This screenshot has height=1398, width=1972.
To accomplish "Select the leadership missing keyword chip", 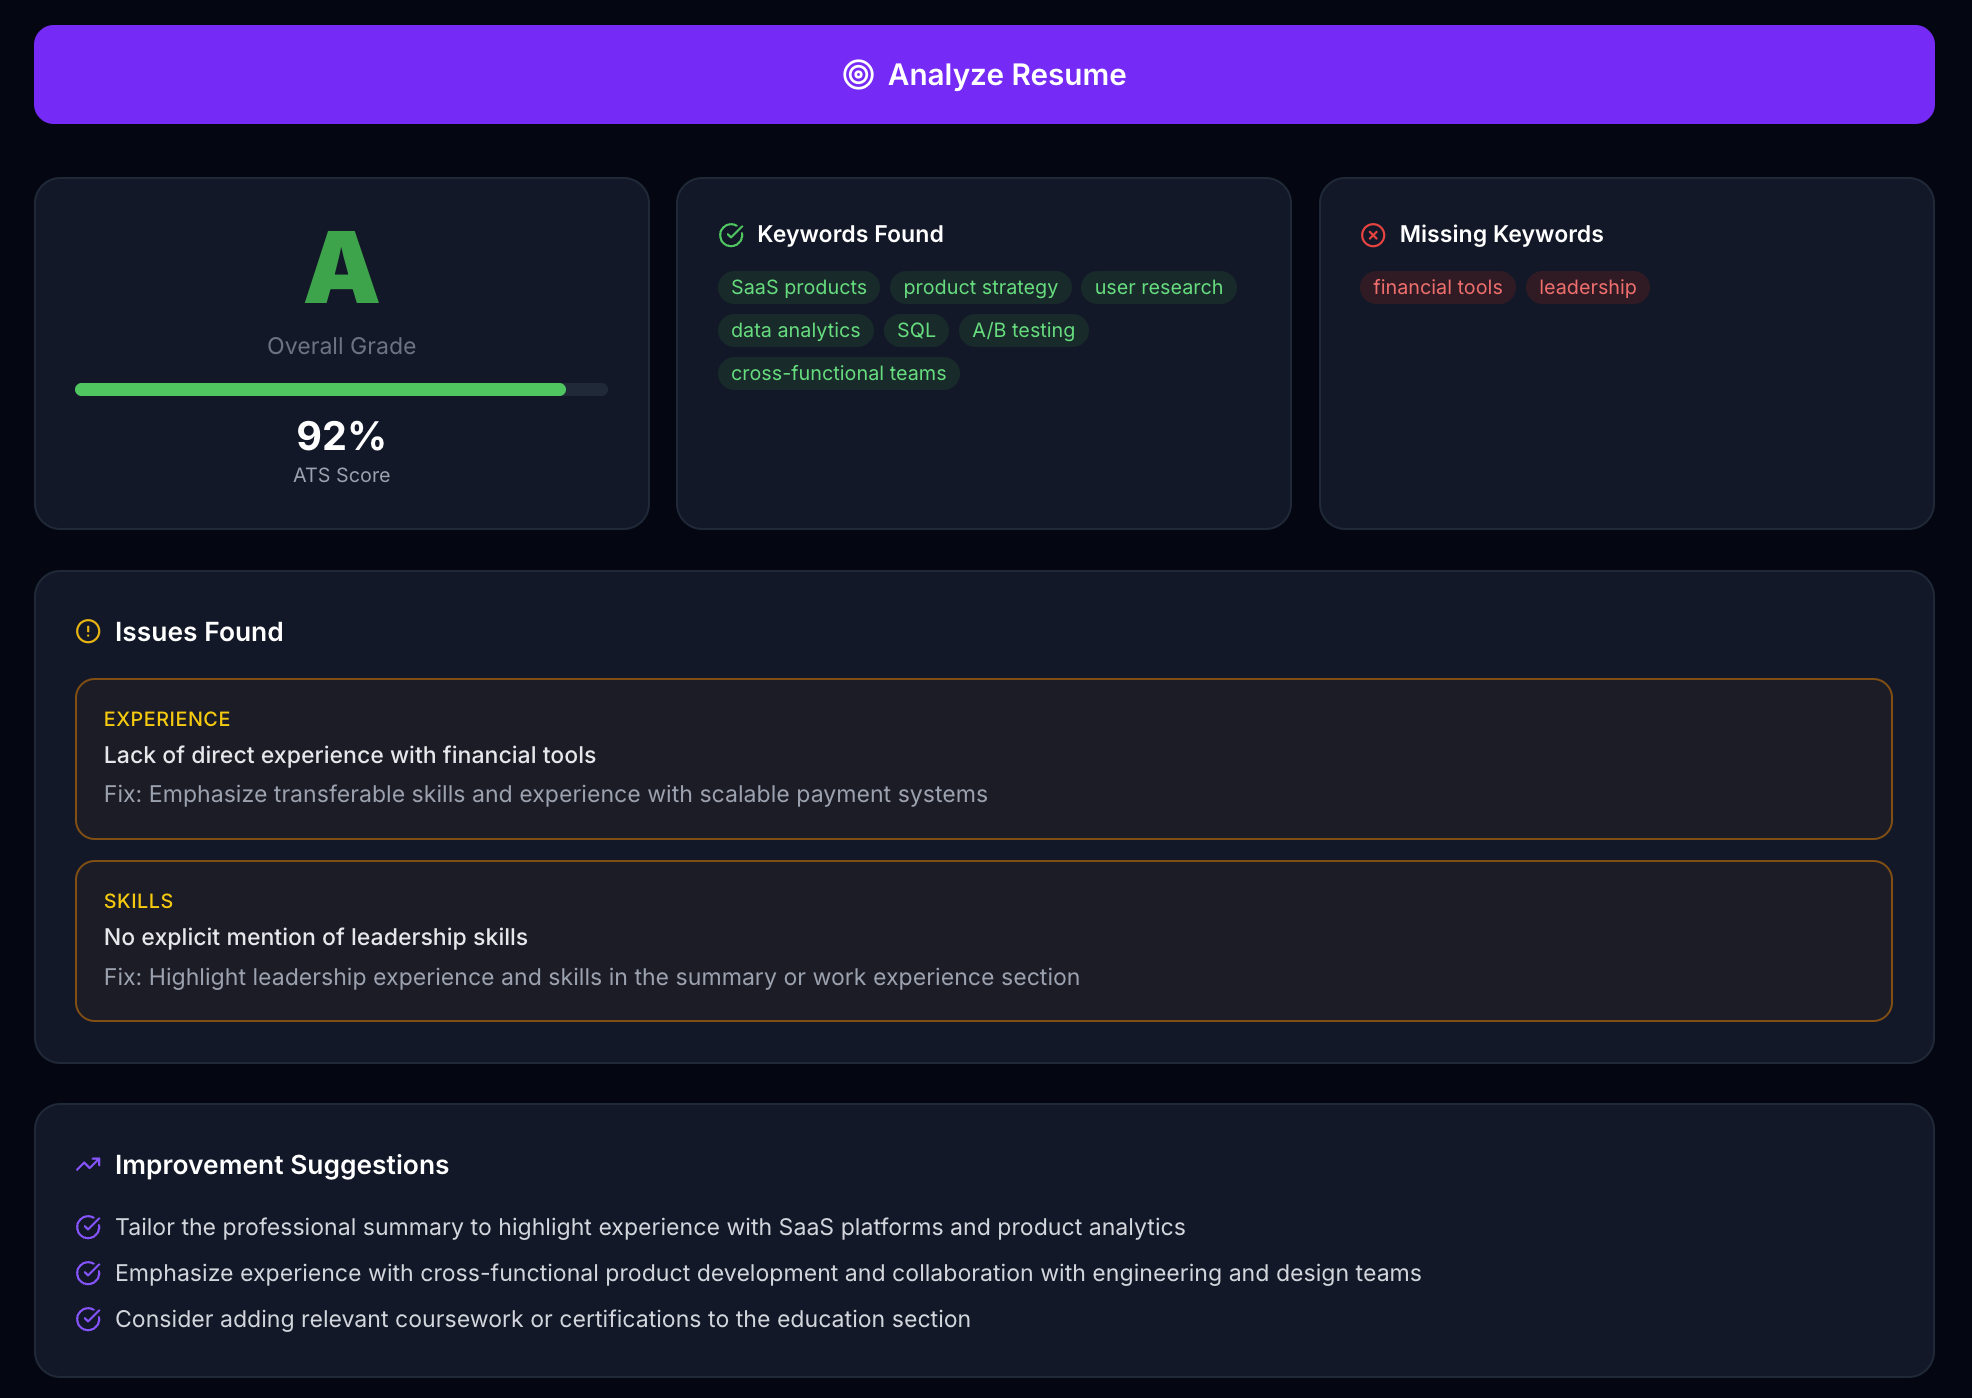I will (1587, 287).
